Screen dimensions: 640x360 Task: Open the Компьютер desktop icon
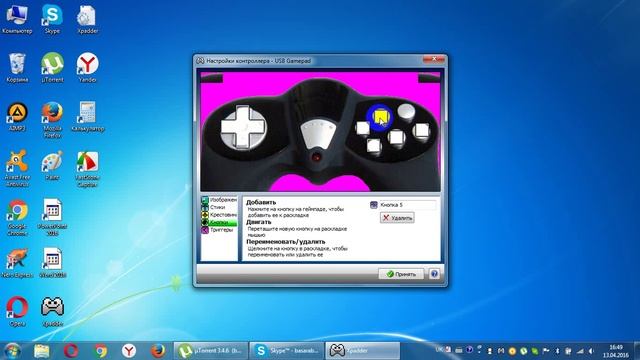(x=17, y=20)
